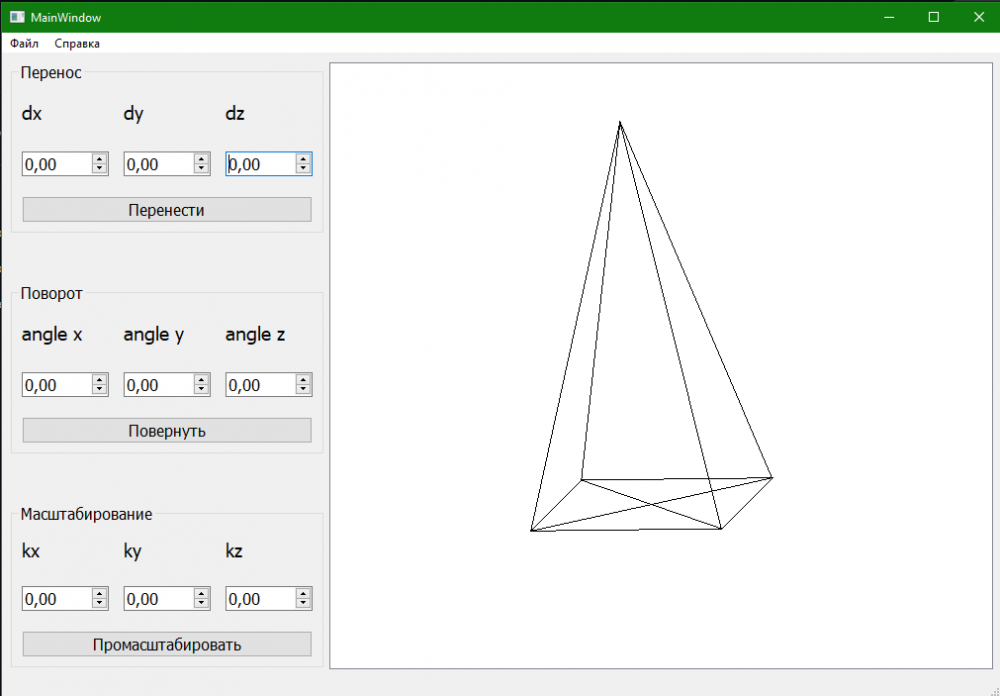Click the pyramid apex in the canvas
This screenshot has height=696, width=1000.
pyautogui.click(x=620, y=123)
